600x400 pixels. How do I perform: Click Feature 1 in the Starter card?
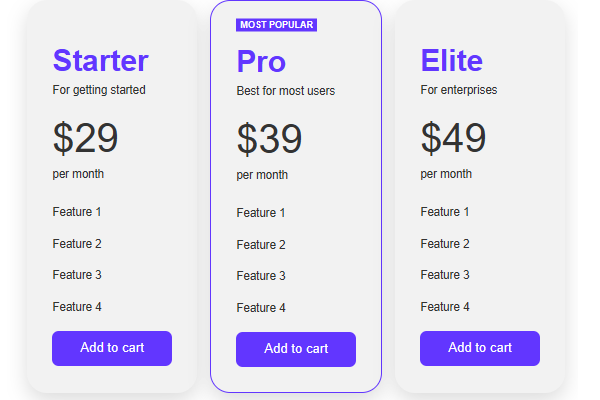coord(77,212)
